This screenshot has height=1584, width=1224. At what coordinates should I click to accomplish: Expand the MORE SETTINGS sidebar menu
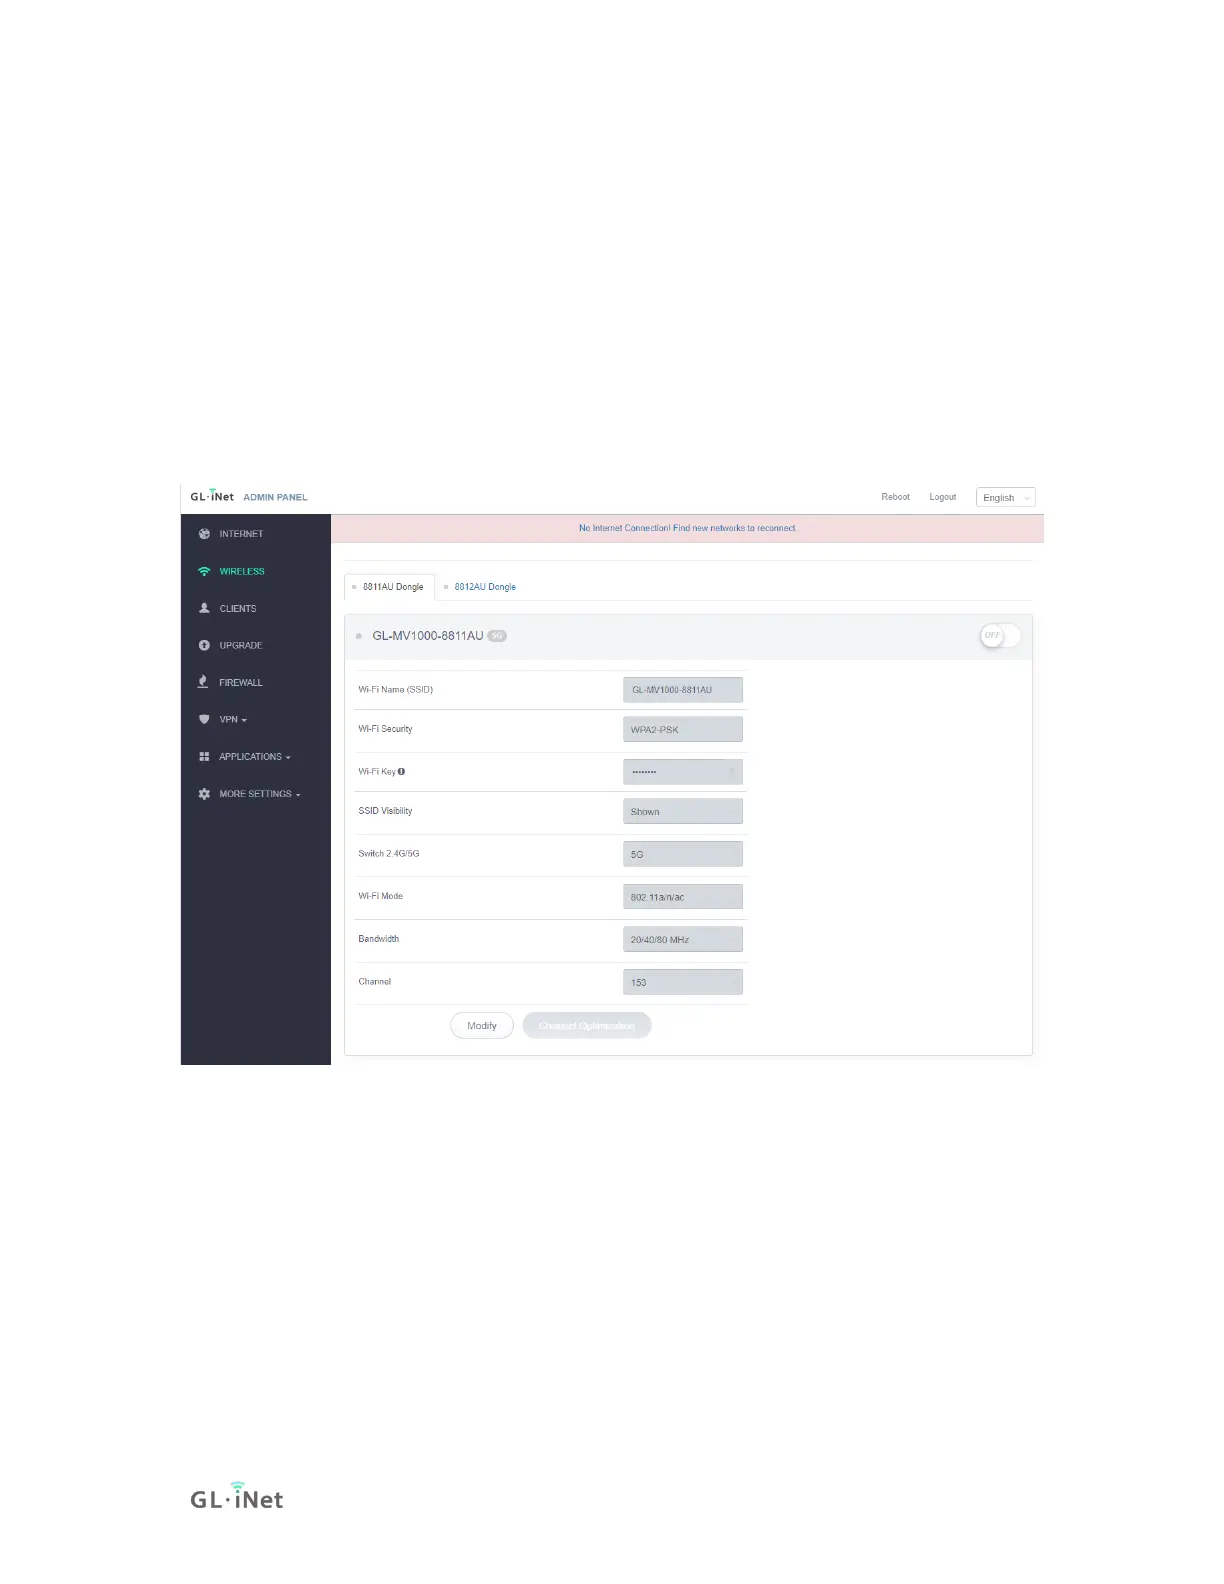click(x=260, y=794)
